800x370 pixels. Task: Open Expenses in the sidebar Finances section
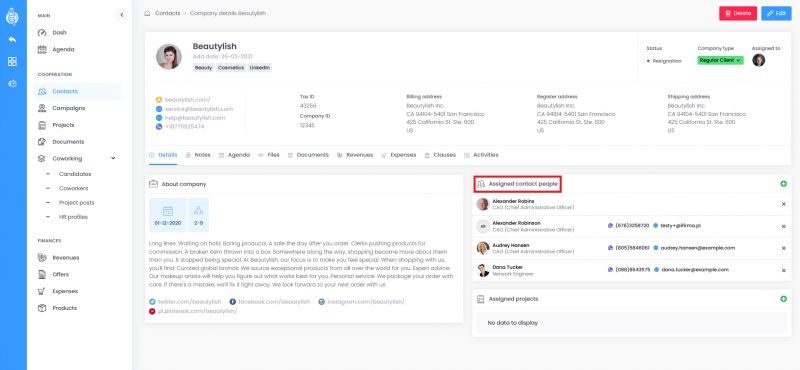point(65,291)
